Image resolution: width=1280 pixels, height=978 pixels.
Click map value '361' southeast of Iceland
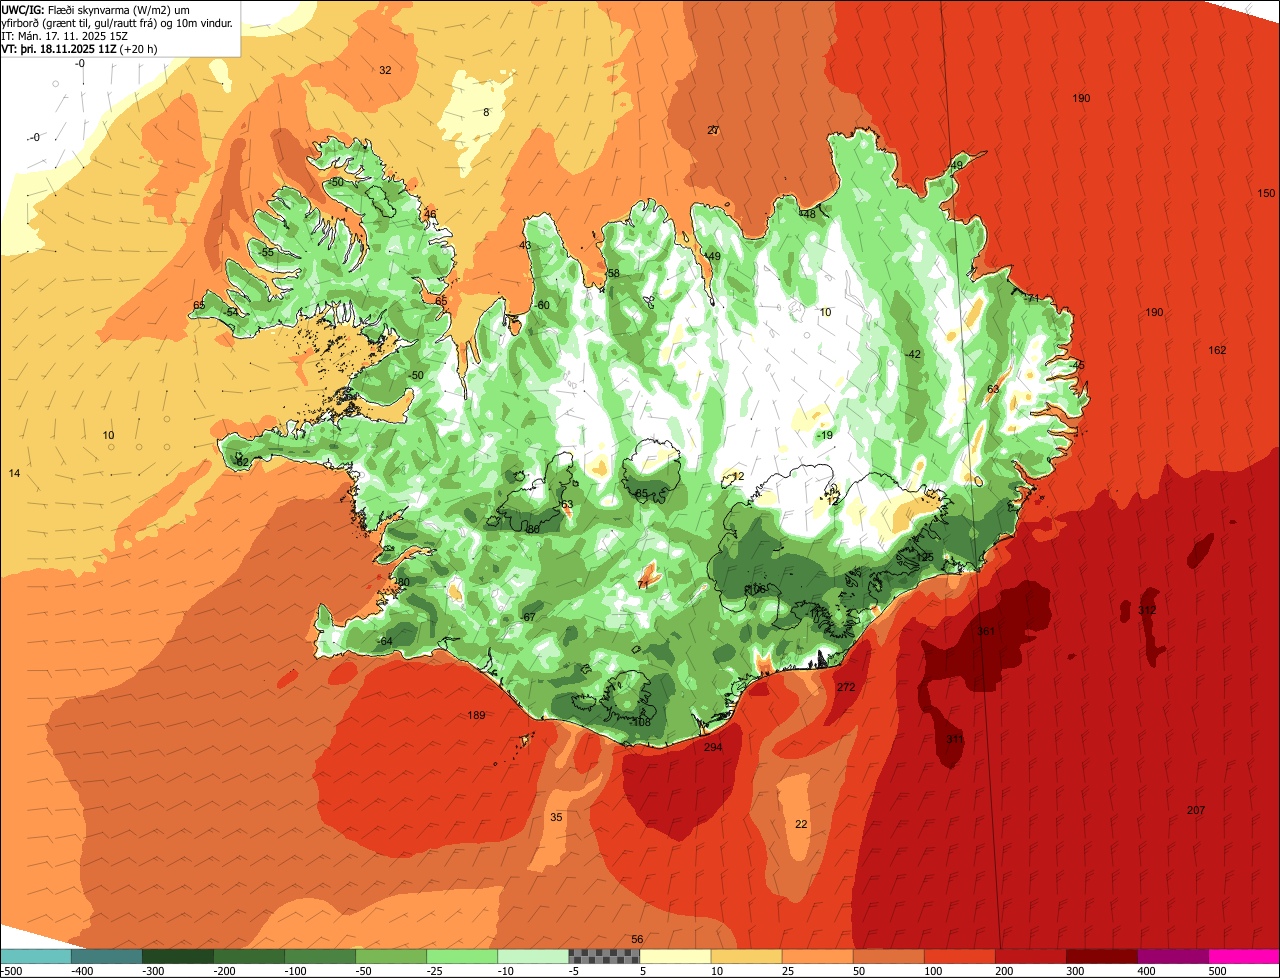tap(986, 631)
